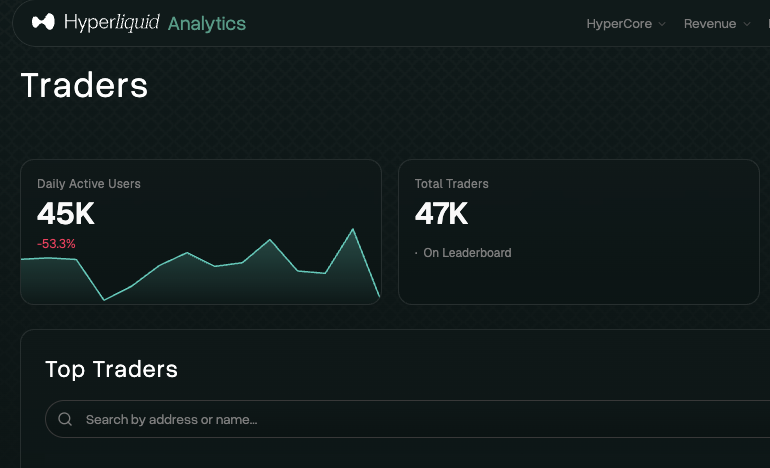Click the magnifier icon in search bar
This screenshot has height=468, width=770.
pos(65,419)
